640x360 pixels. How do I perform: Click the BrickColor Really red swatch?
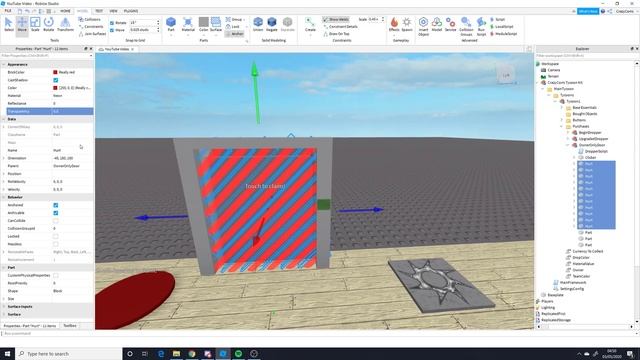click(x=55, y=72)
